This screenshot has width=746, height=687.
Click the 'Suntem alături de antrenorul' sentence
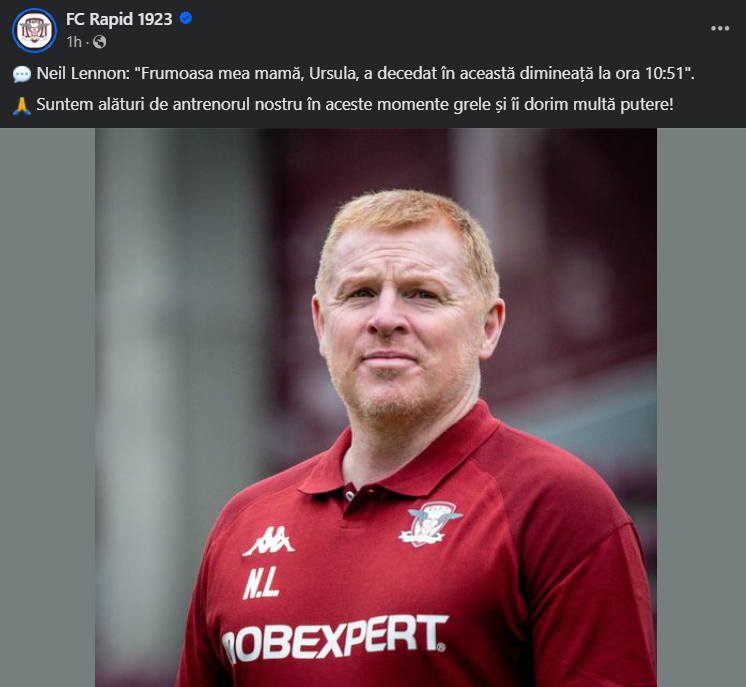(354, 104)
